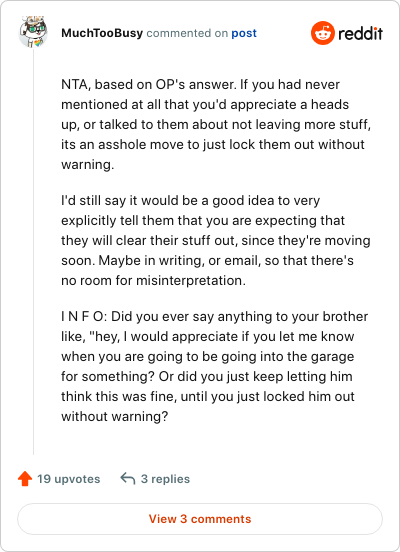400x552 pixels.
Task: Open the MuchTooBusy username profile link
Action: pos(102,33)
